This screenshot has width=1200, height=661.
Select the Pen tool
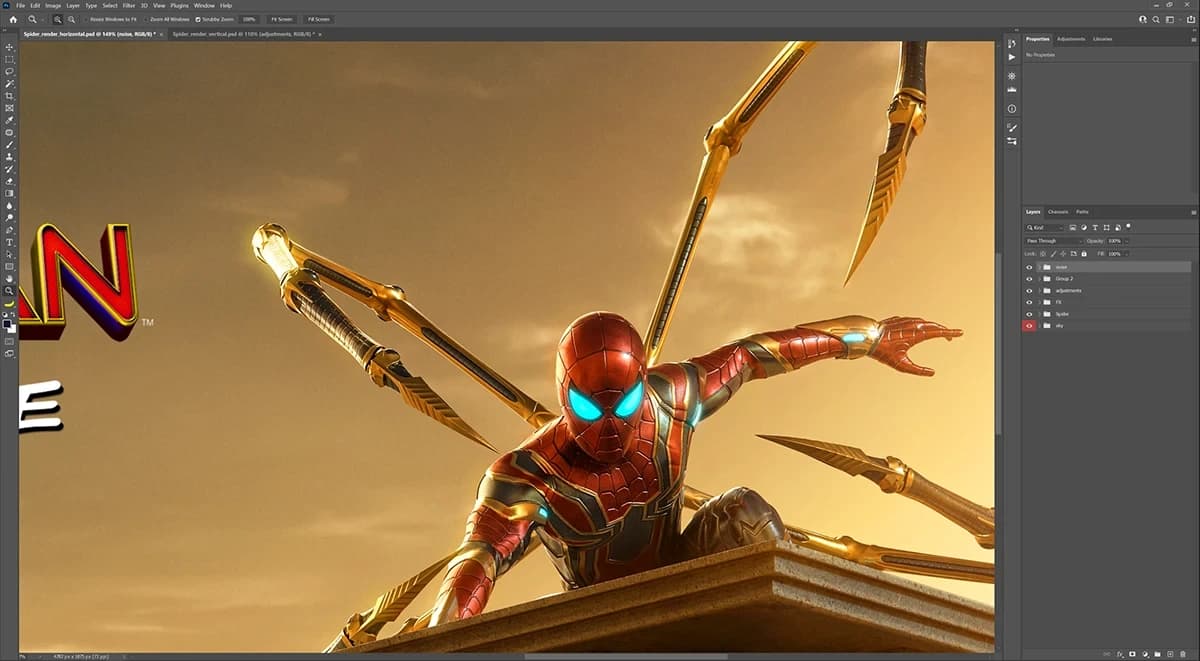(10, 230)
